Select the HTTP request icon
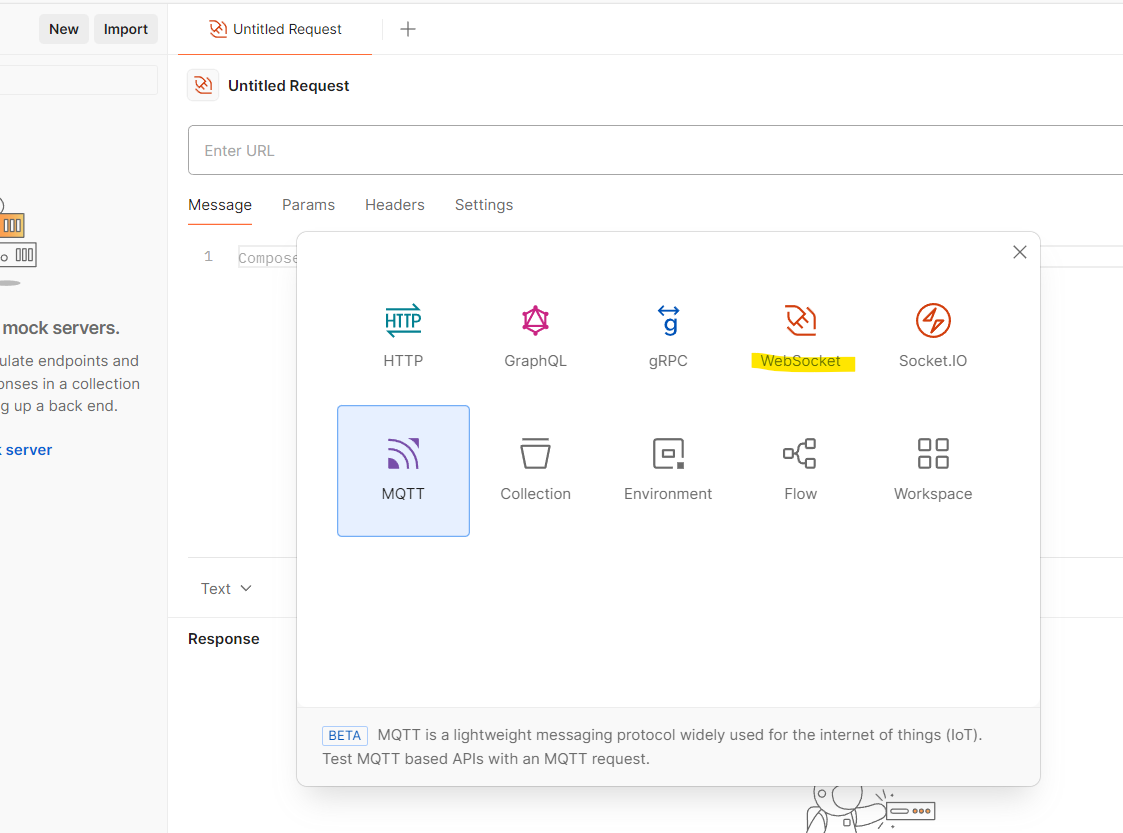The width and height of the screenshot is (1123, 833). pos(403,320)
